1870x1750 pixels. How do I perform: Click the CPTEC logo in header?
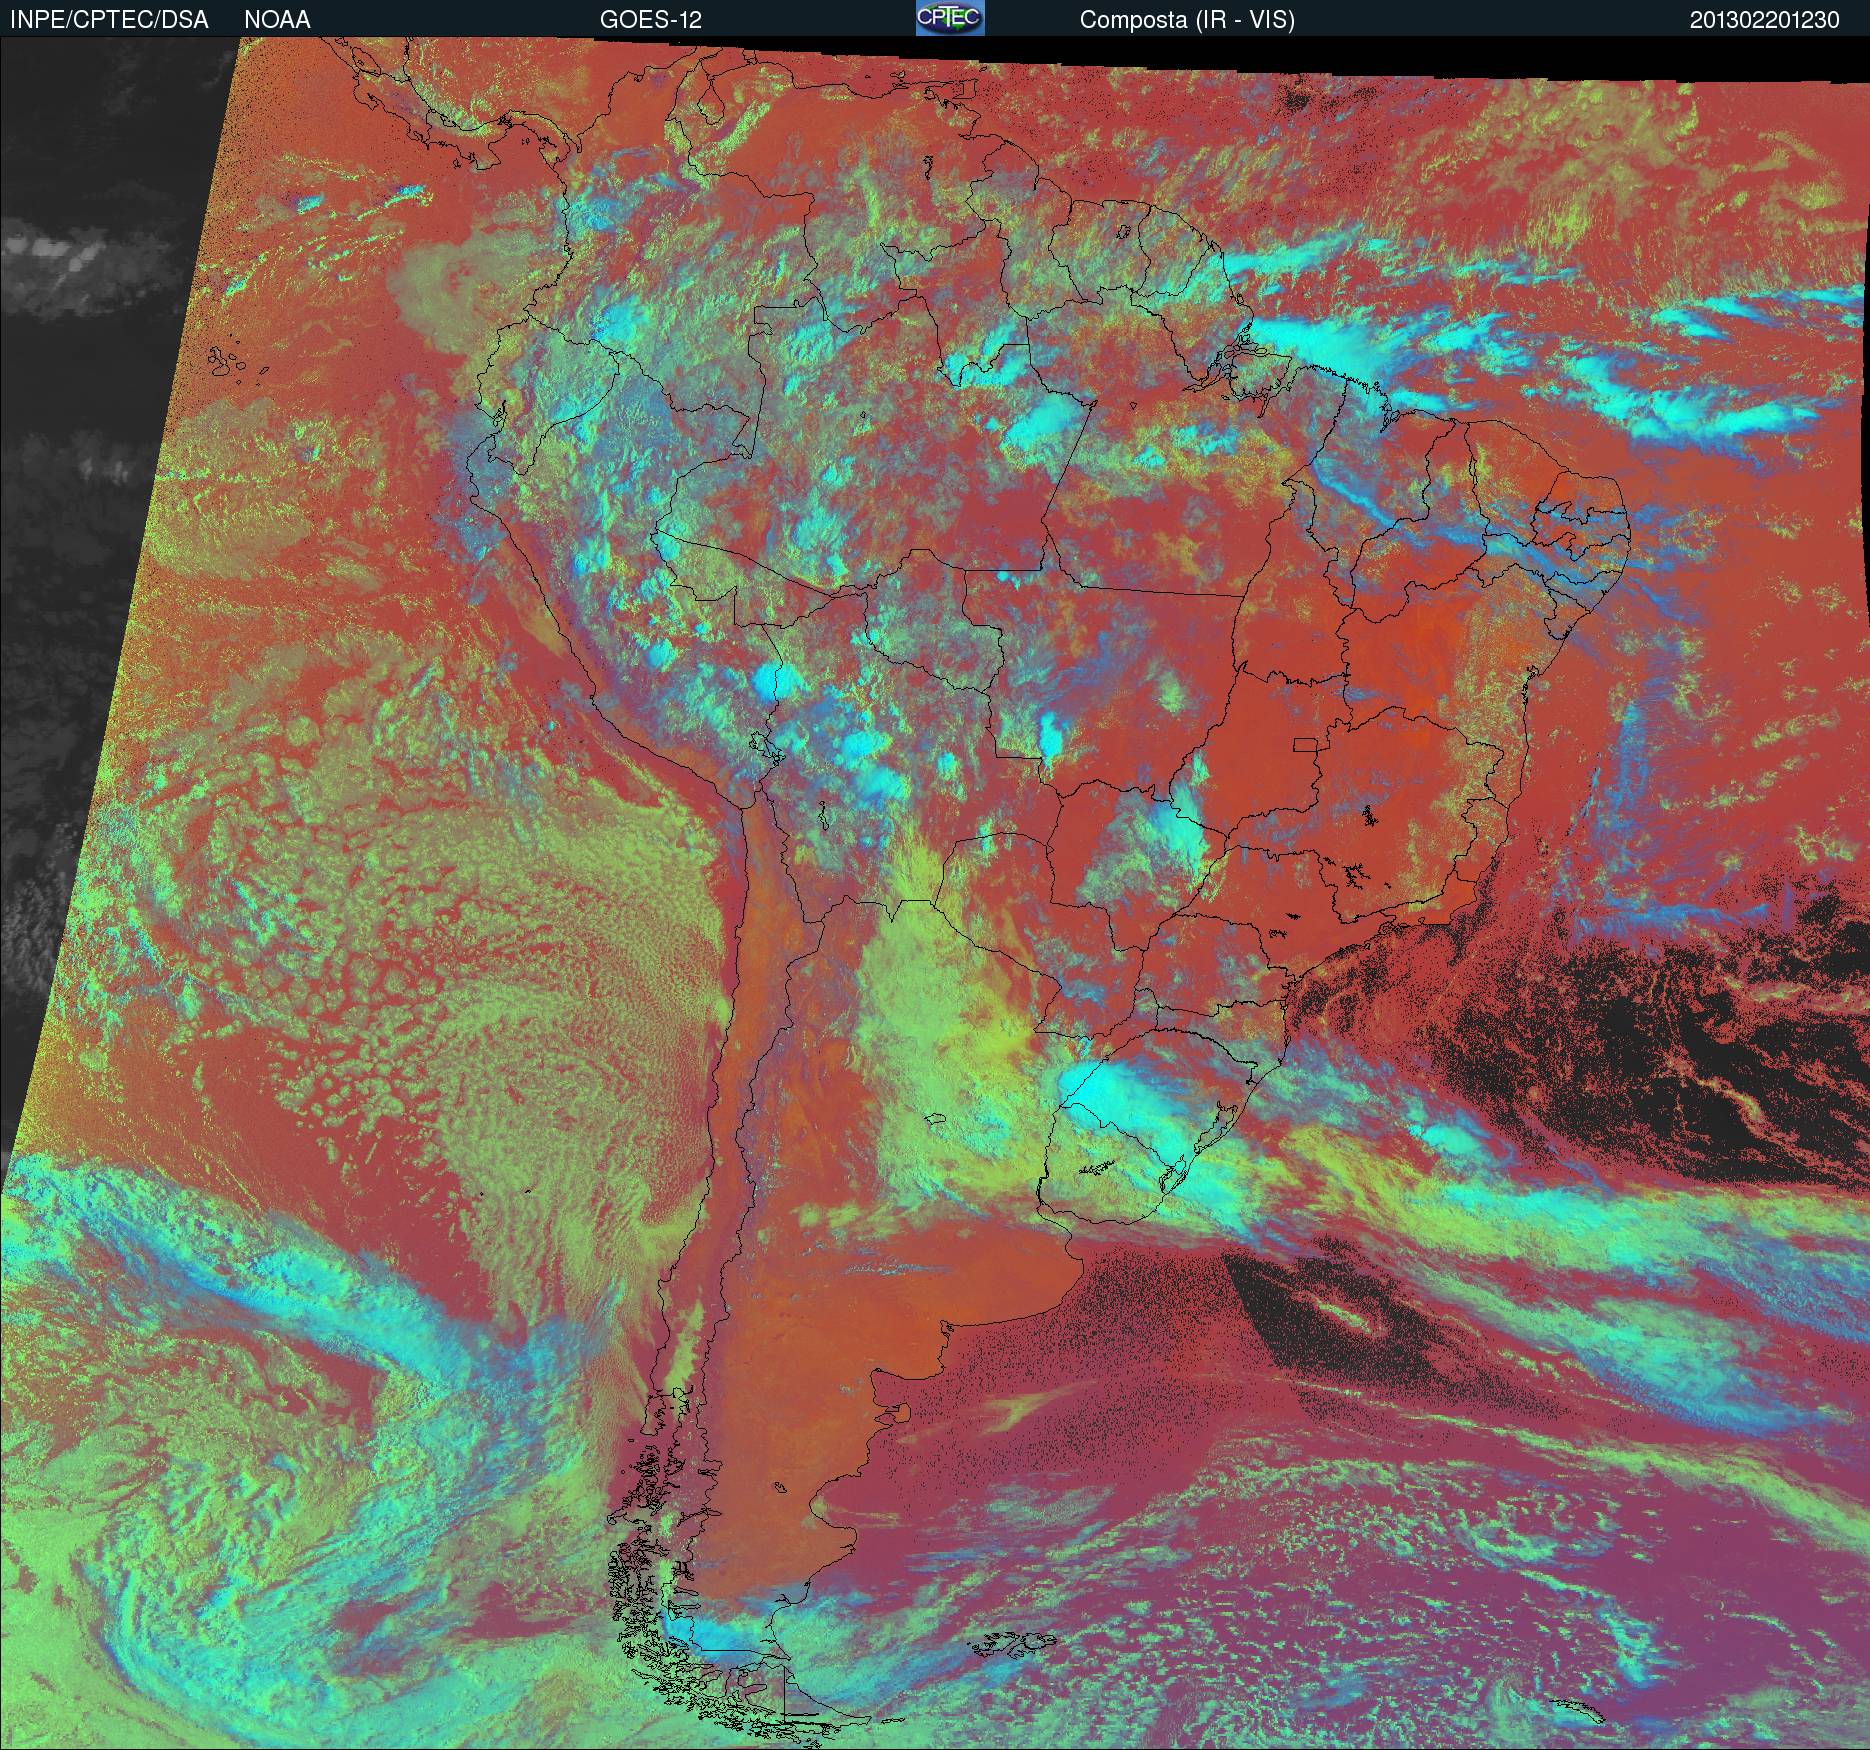click(950, 18)
